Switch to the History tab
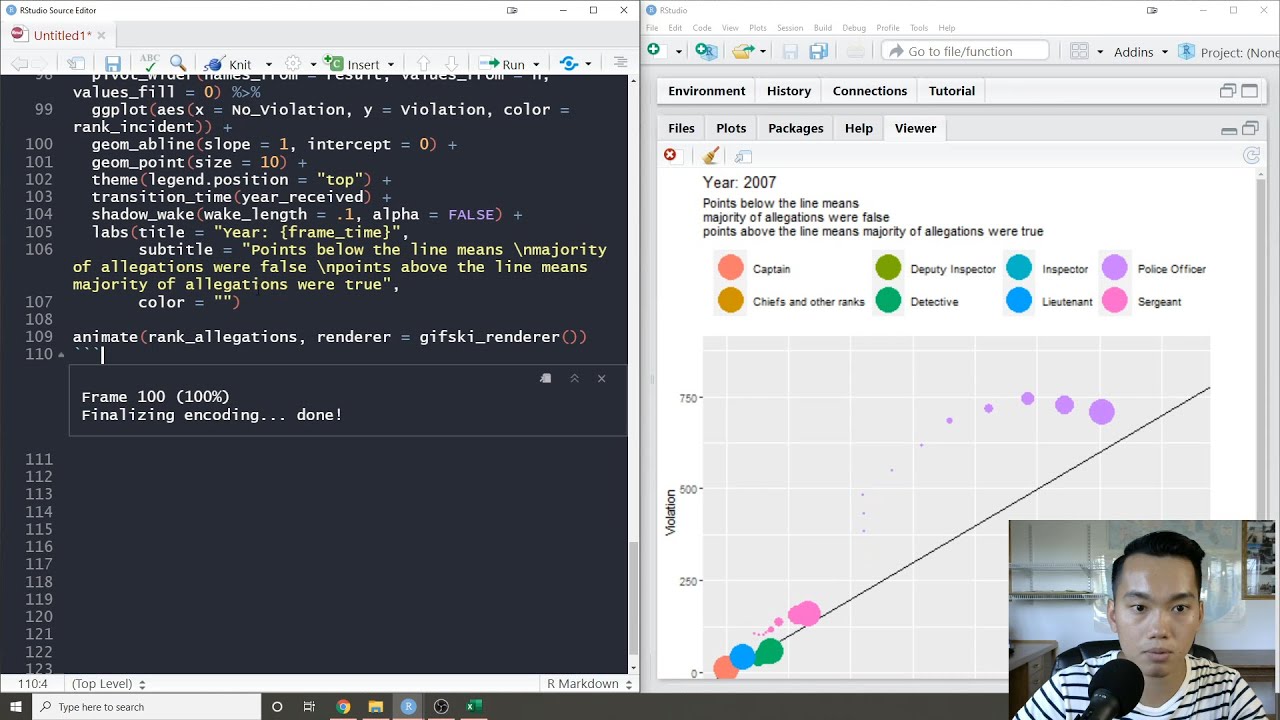Viewport: 1280px width, 720px height. click(789, 91)
